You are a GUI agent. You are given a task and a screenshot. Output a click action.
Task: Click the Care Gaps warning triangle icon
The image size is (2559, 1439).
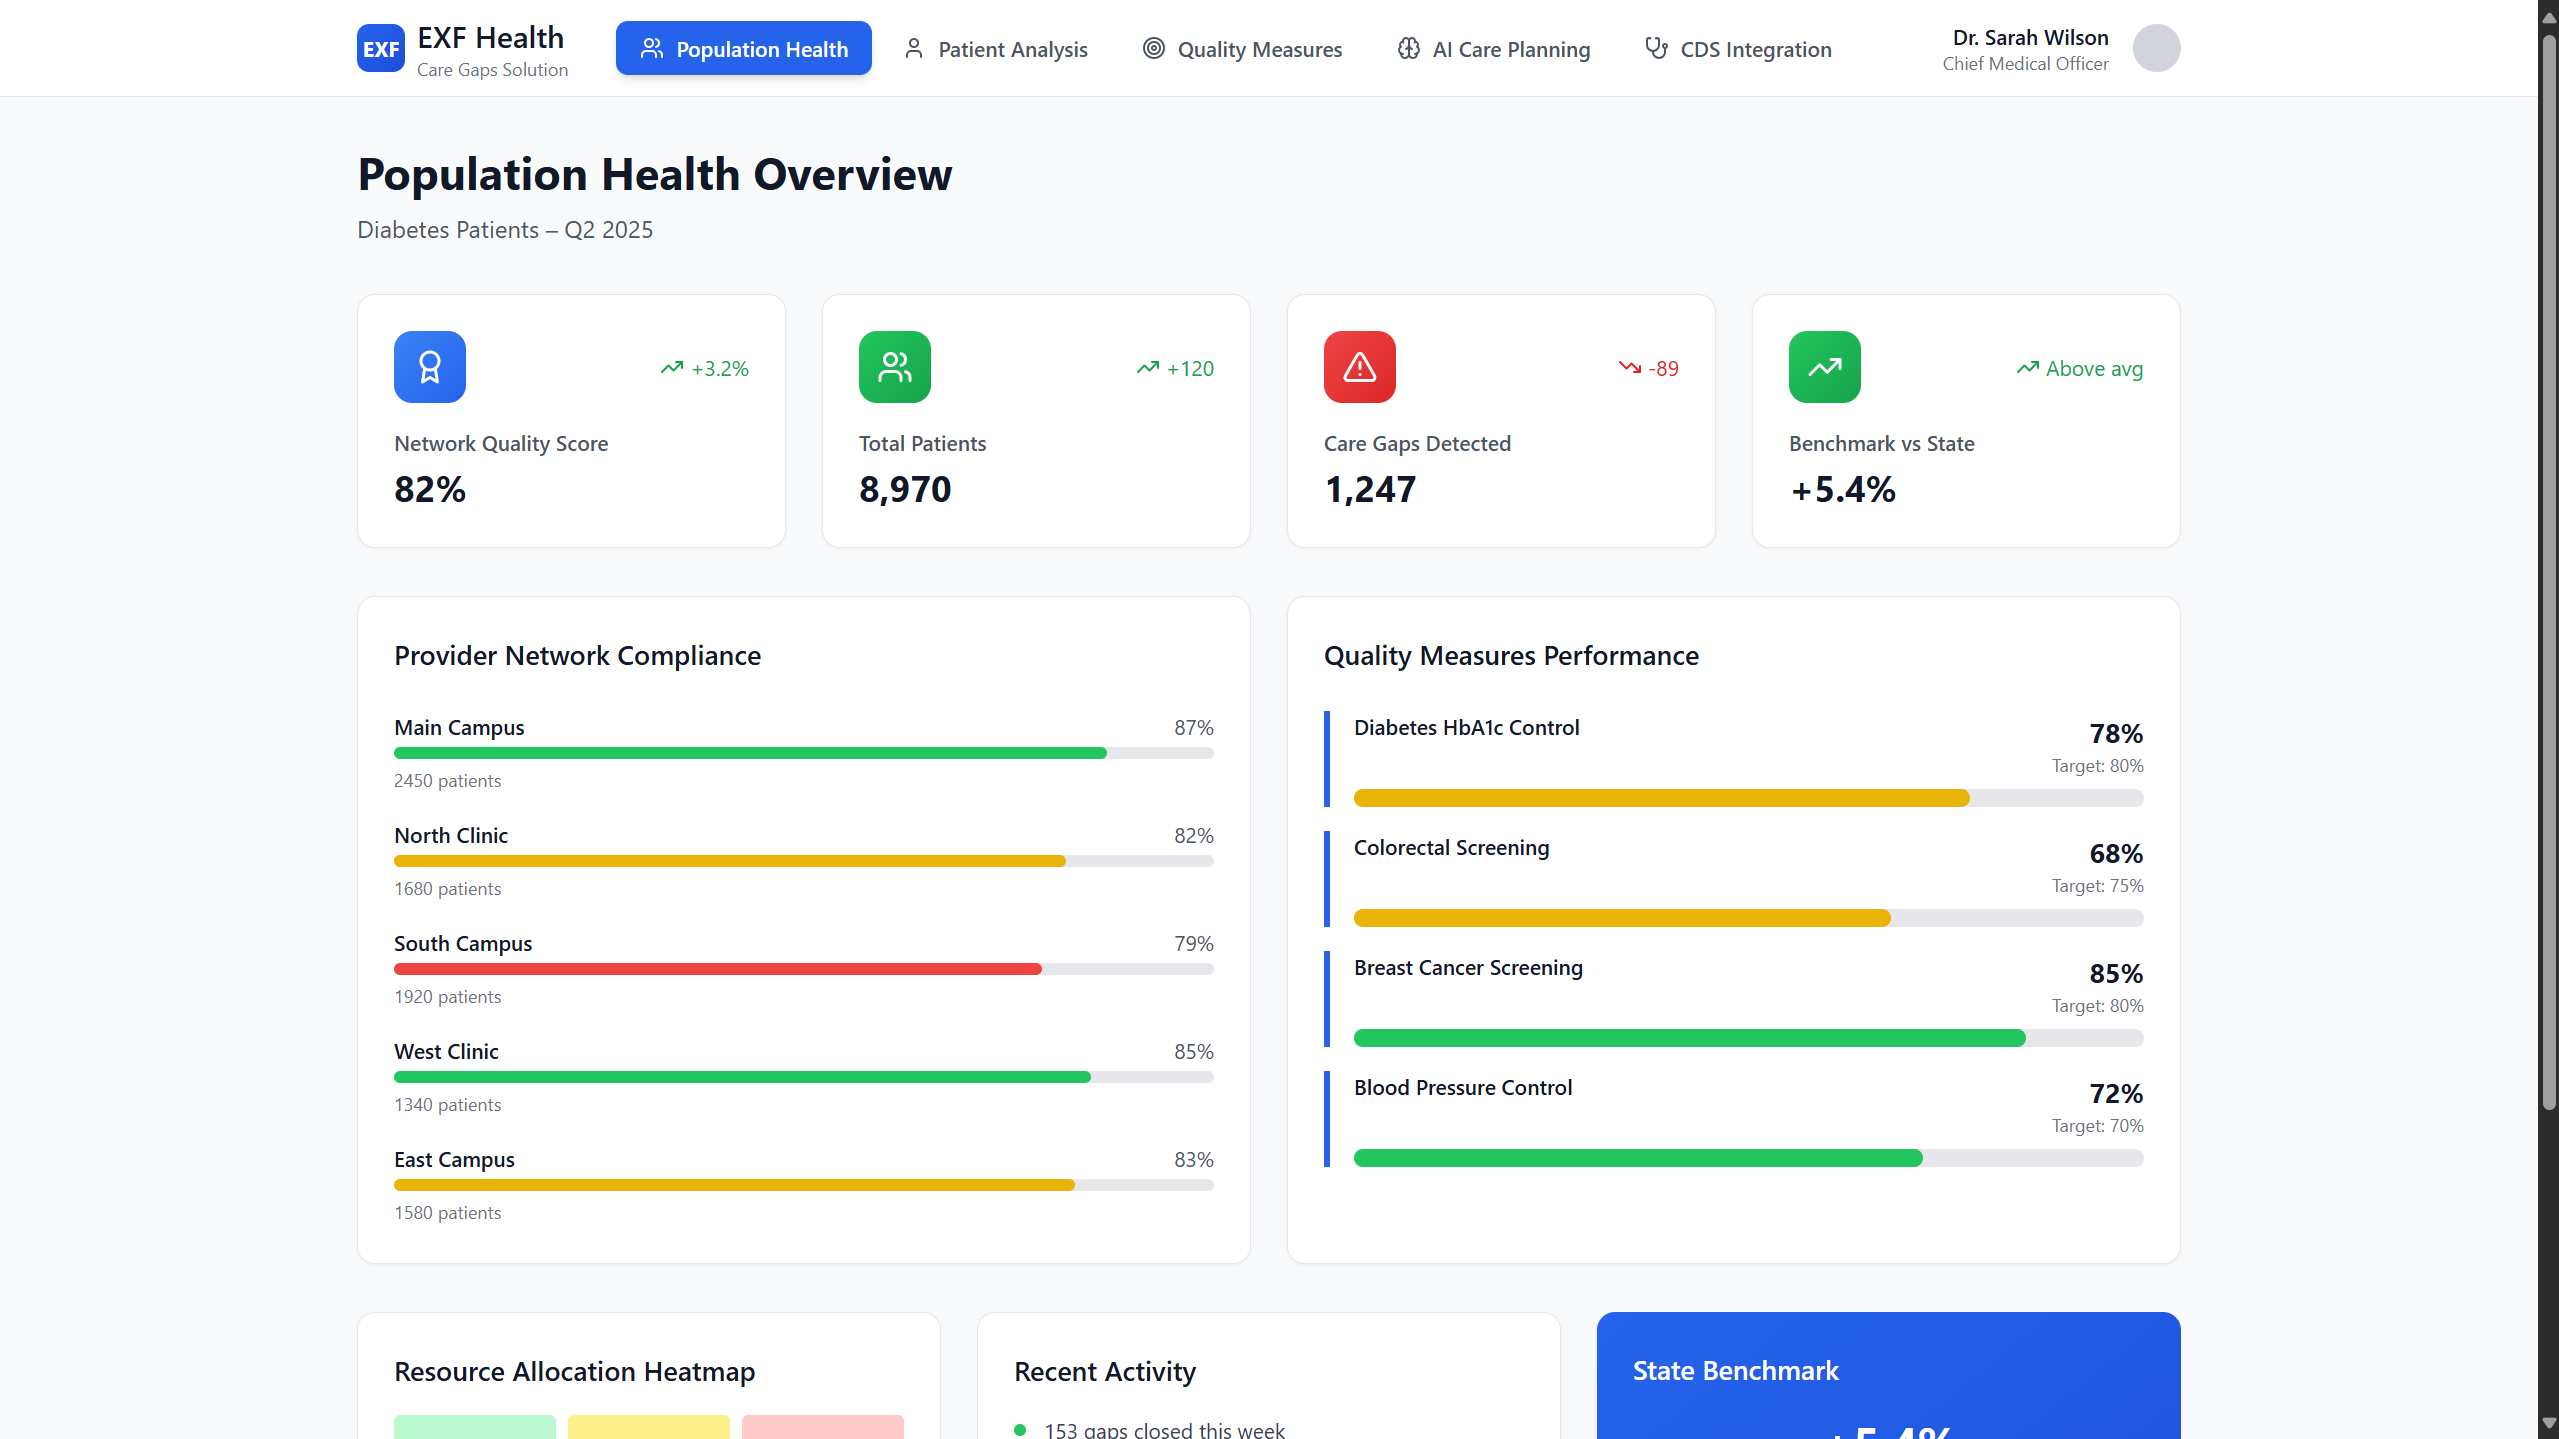(1360, 367)
